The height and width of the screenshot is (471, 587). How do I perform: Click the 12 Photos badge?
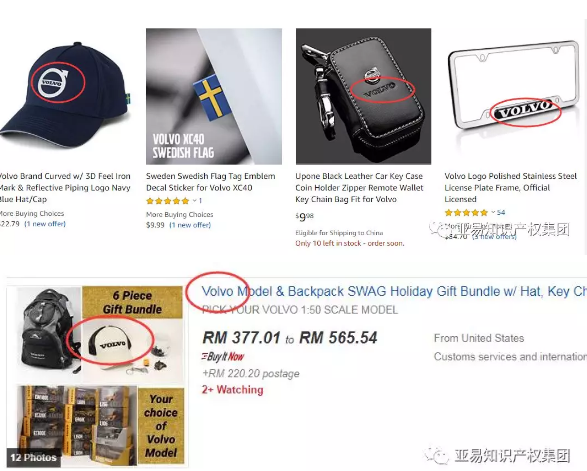(x=33, y=458)
